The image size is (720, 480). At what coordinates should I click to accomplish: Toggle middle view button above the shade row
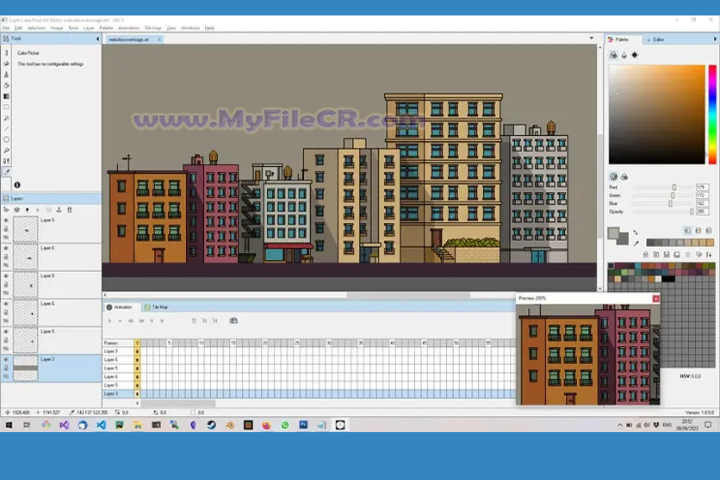698,230
